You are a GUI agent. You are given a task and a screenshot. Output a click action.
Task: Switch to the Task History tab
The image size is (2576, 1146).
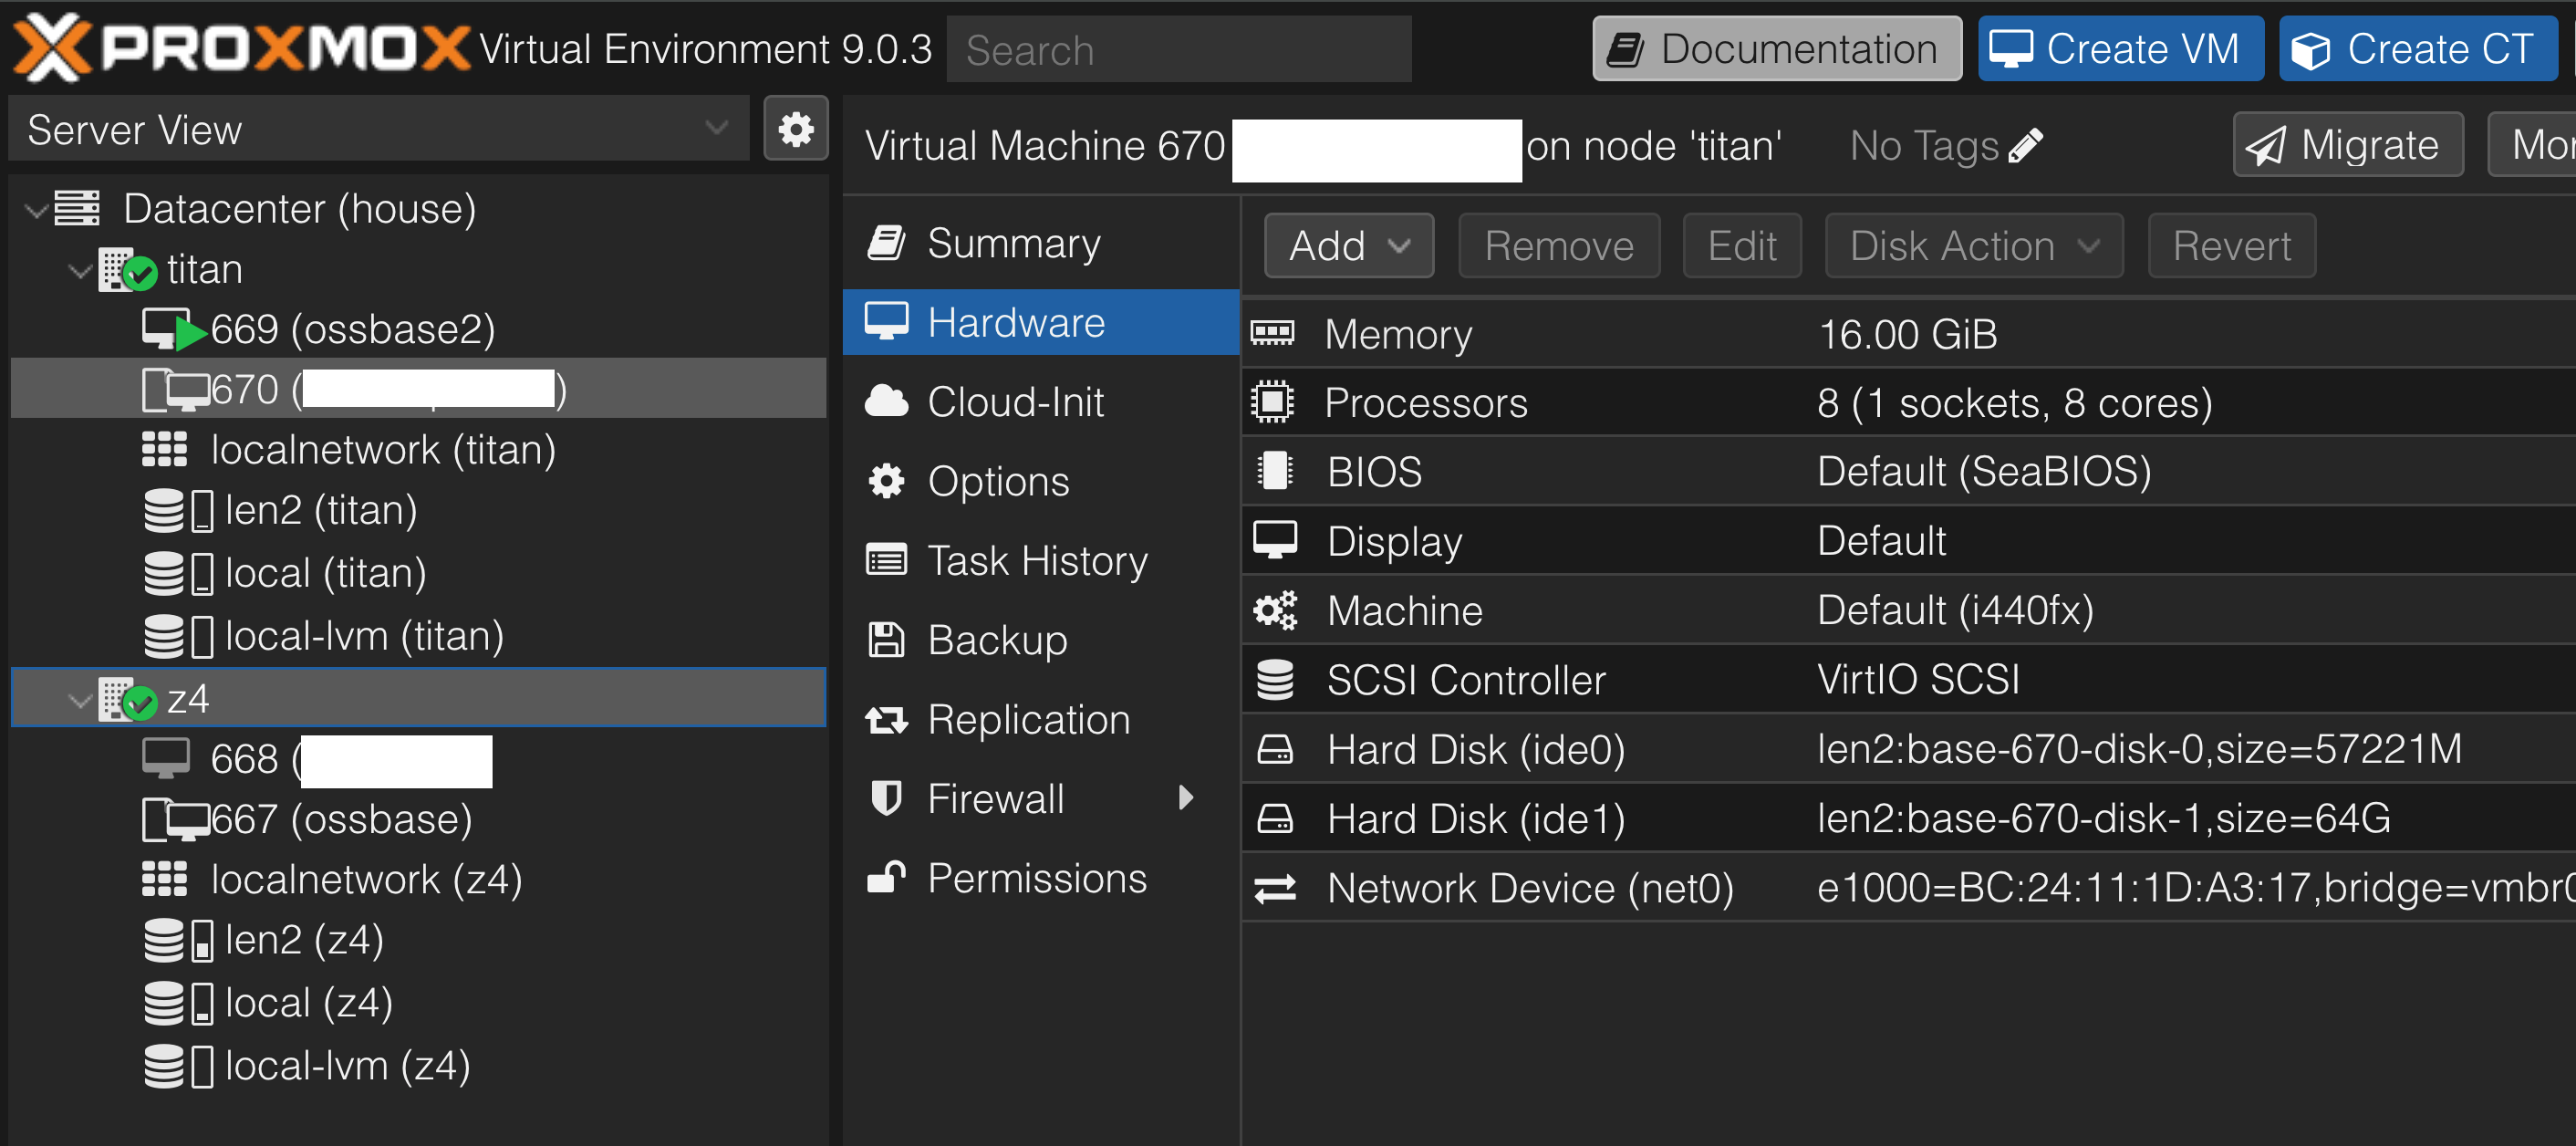coord(1036,561)
